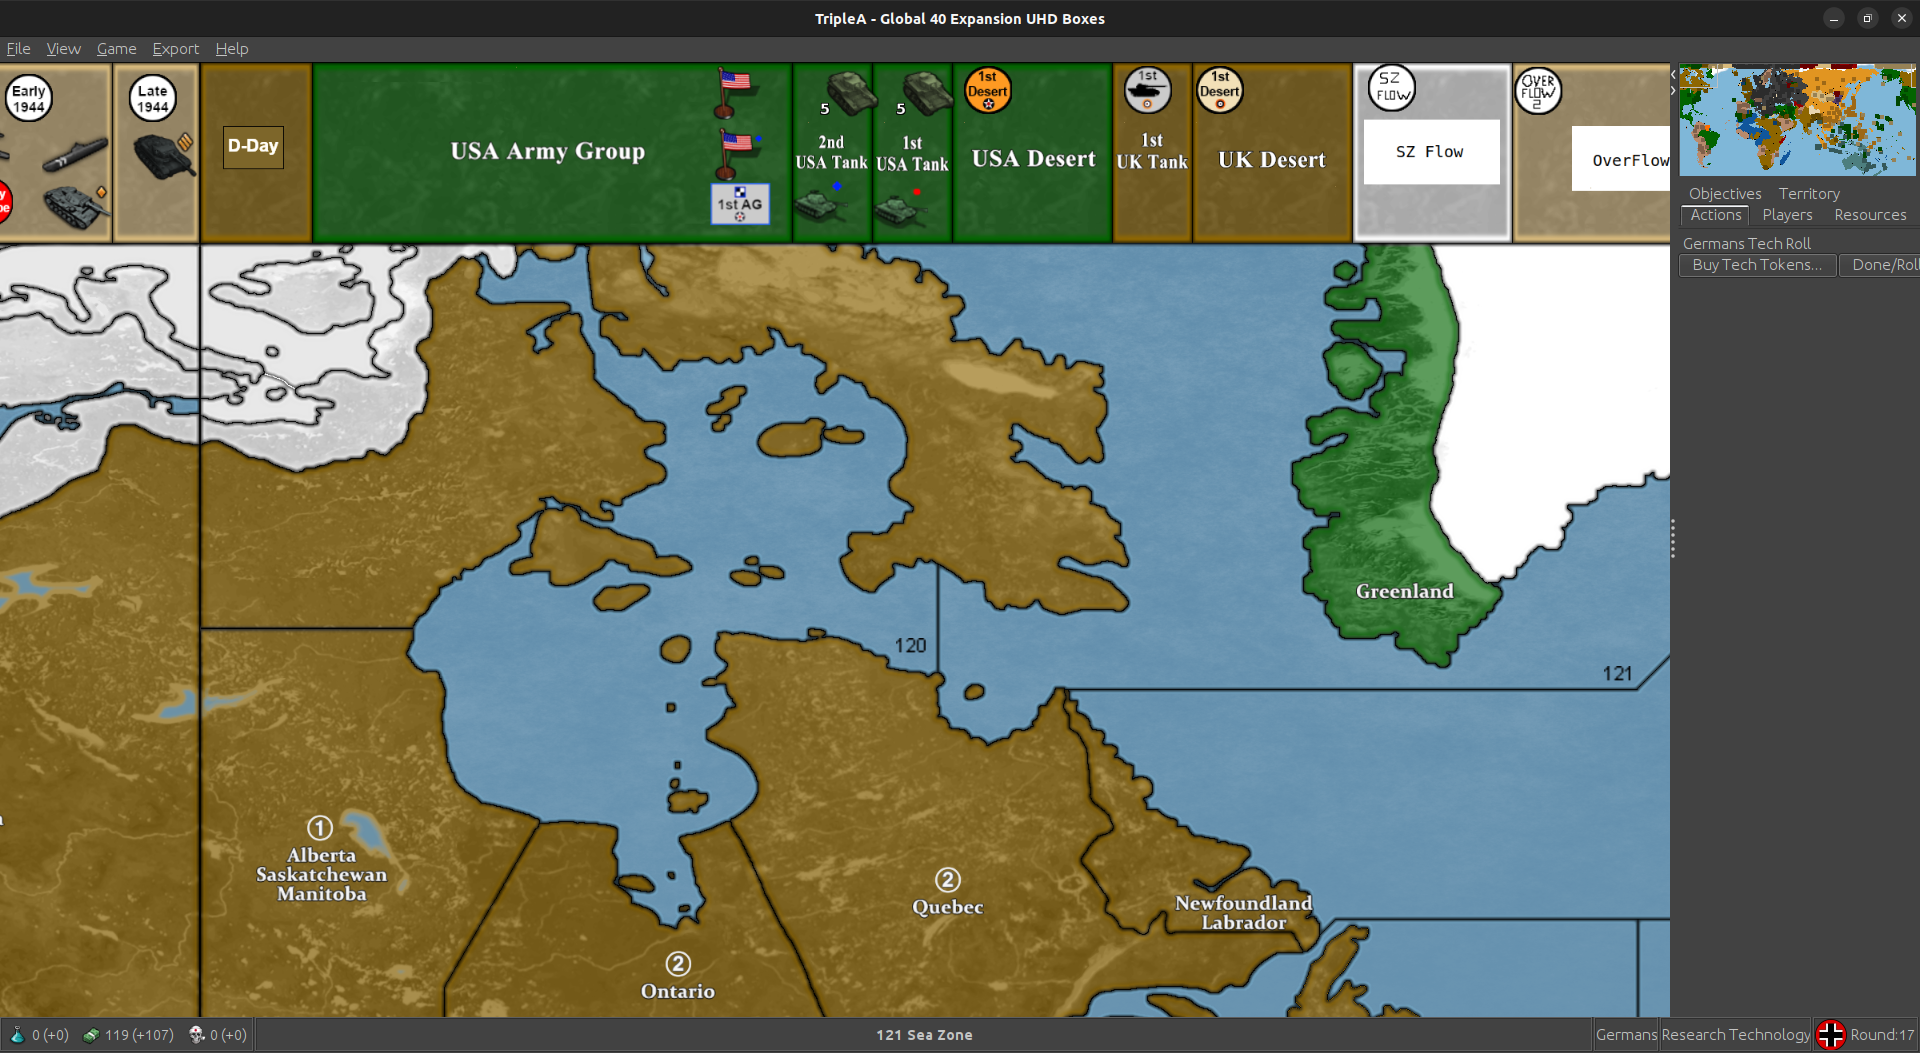1920x1053 pixels.
Task: Click the USA Army Group box title
Action: coord(547,151)
